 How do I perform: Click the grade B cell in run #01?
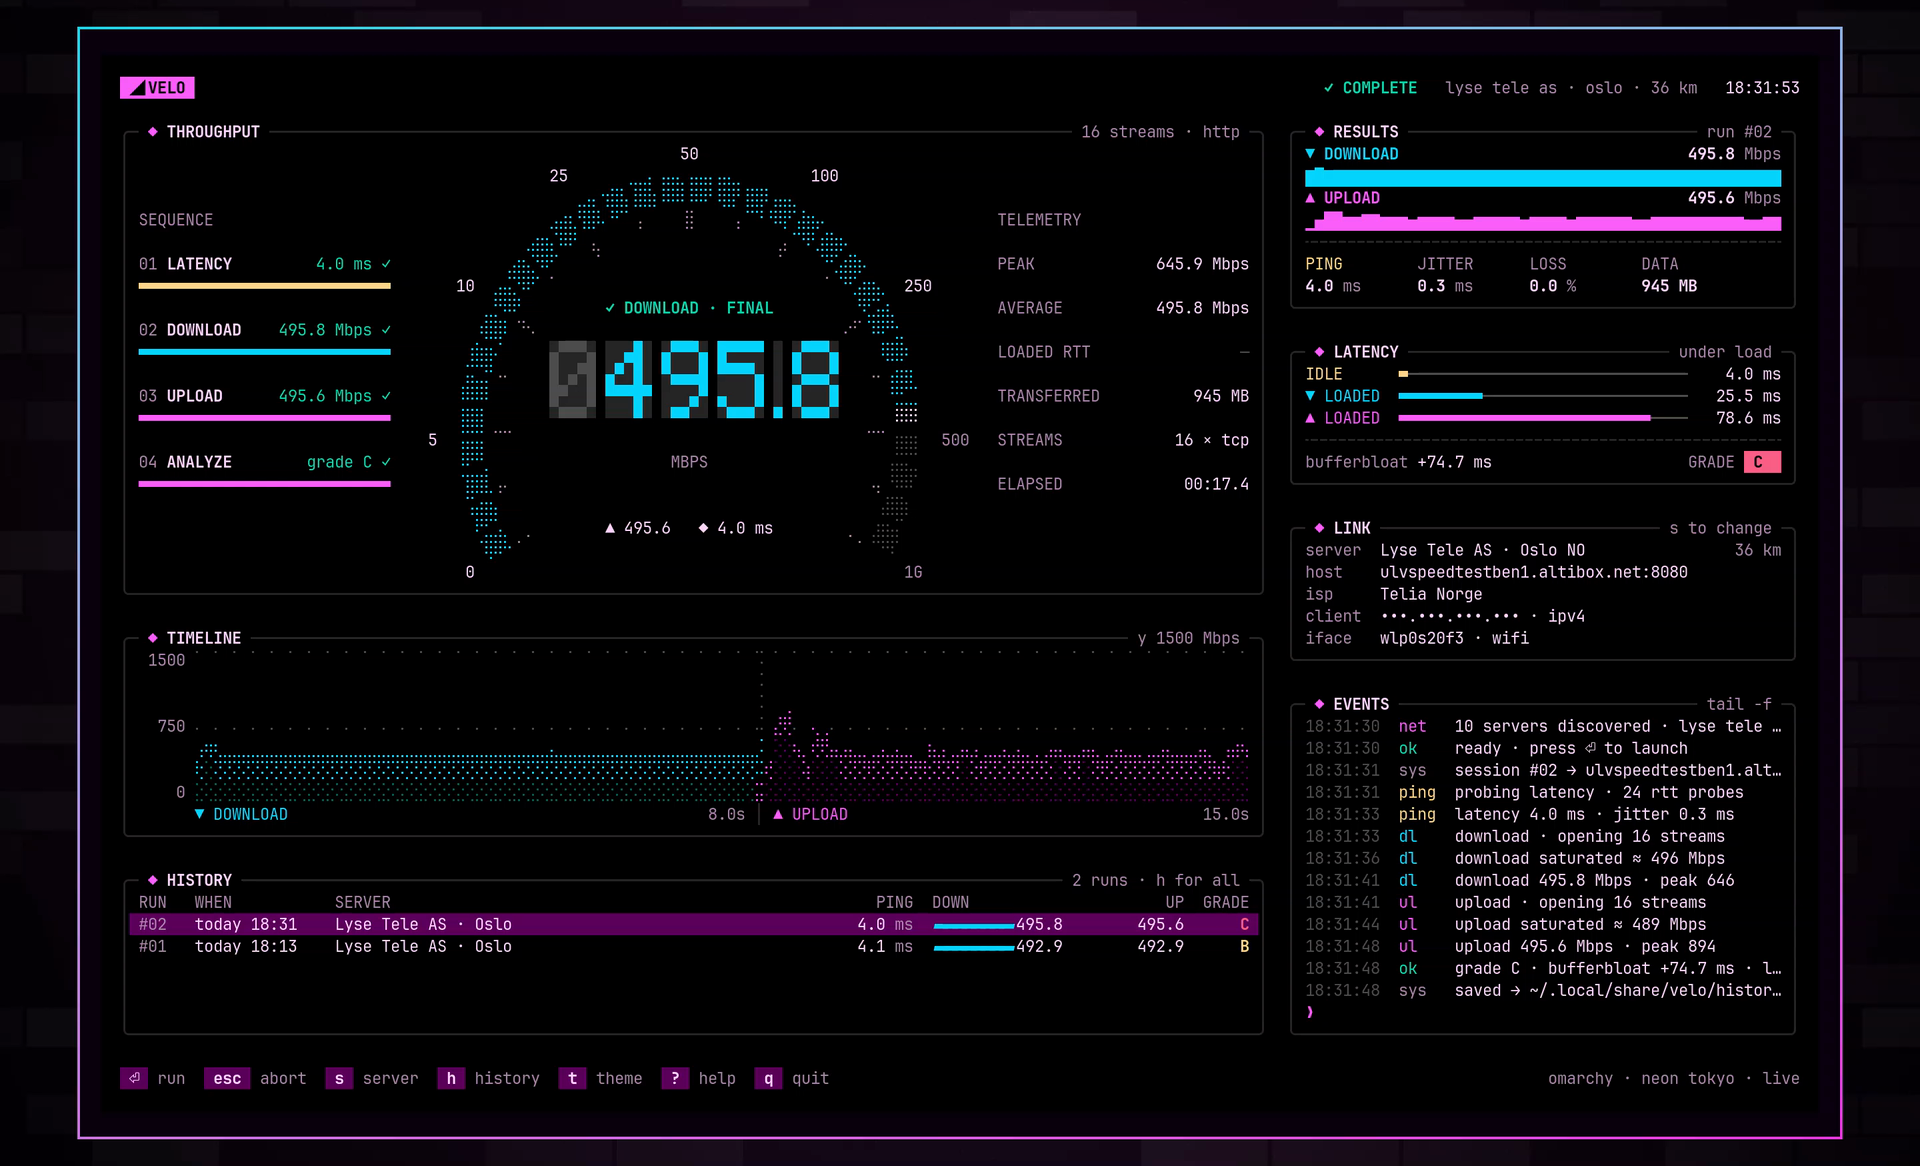1244,946
